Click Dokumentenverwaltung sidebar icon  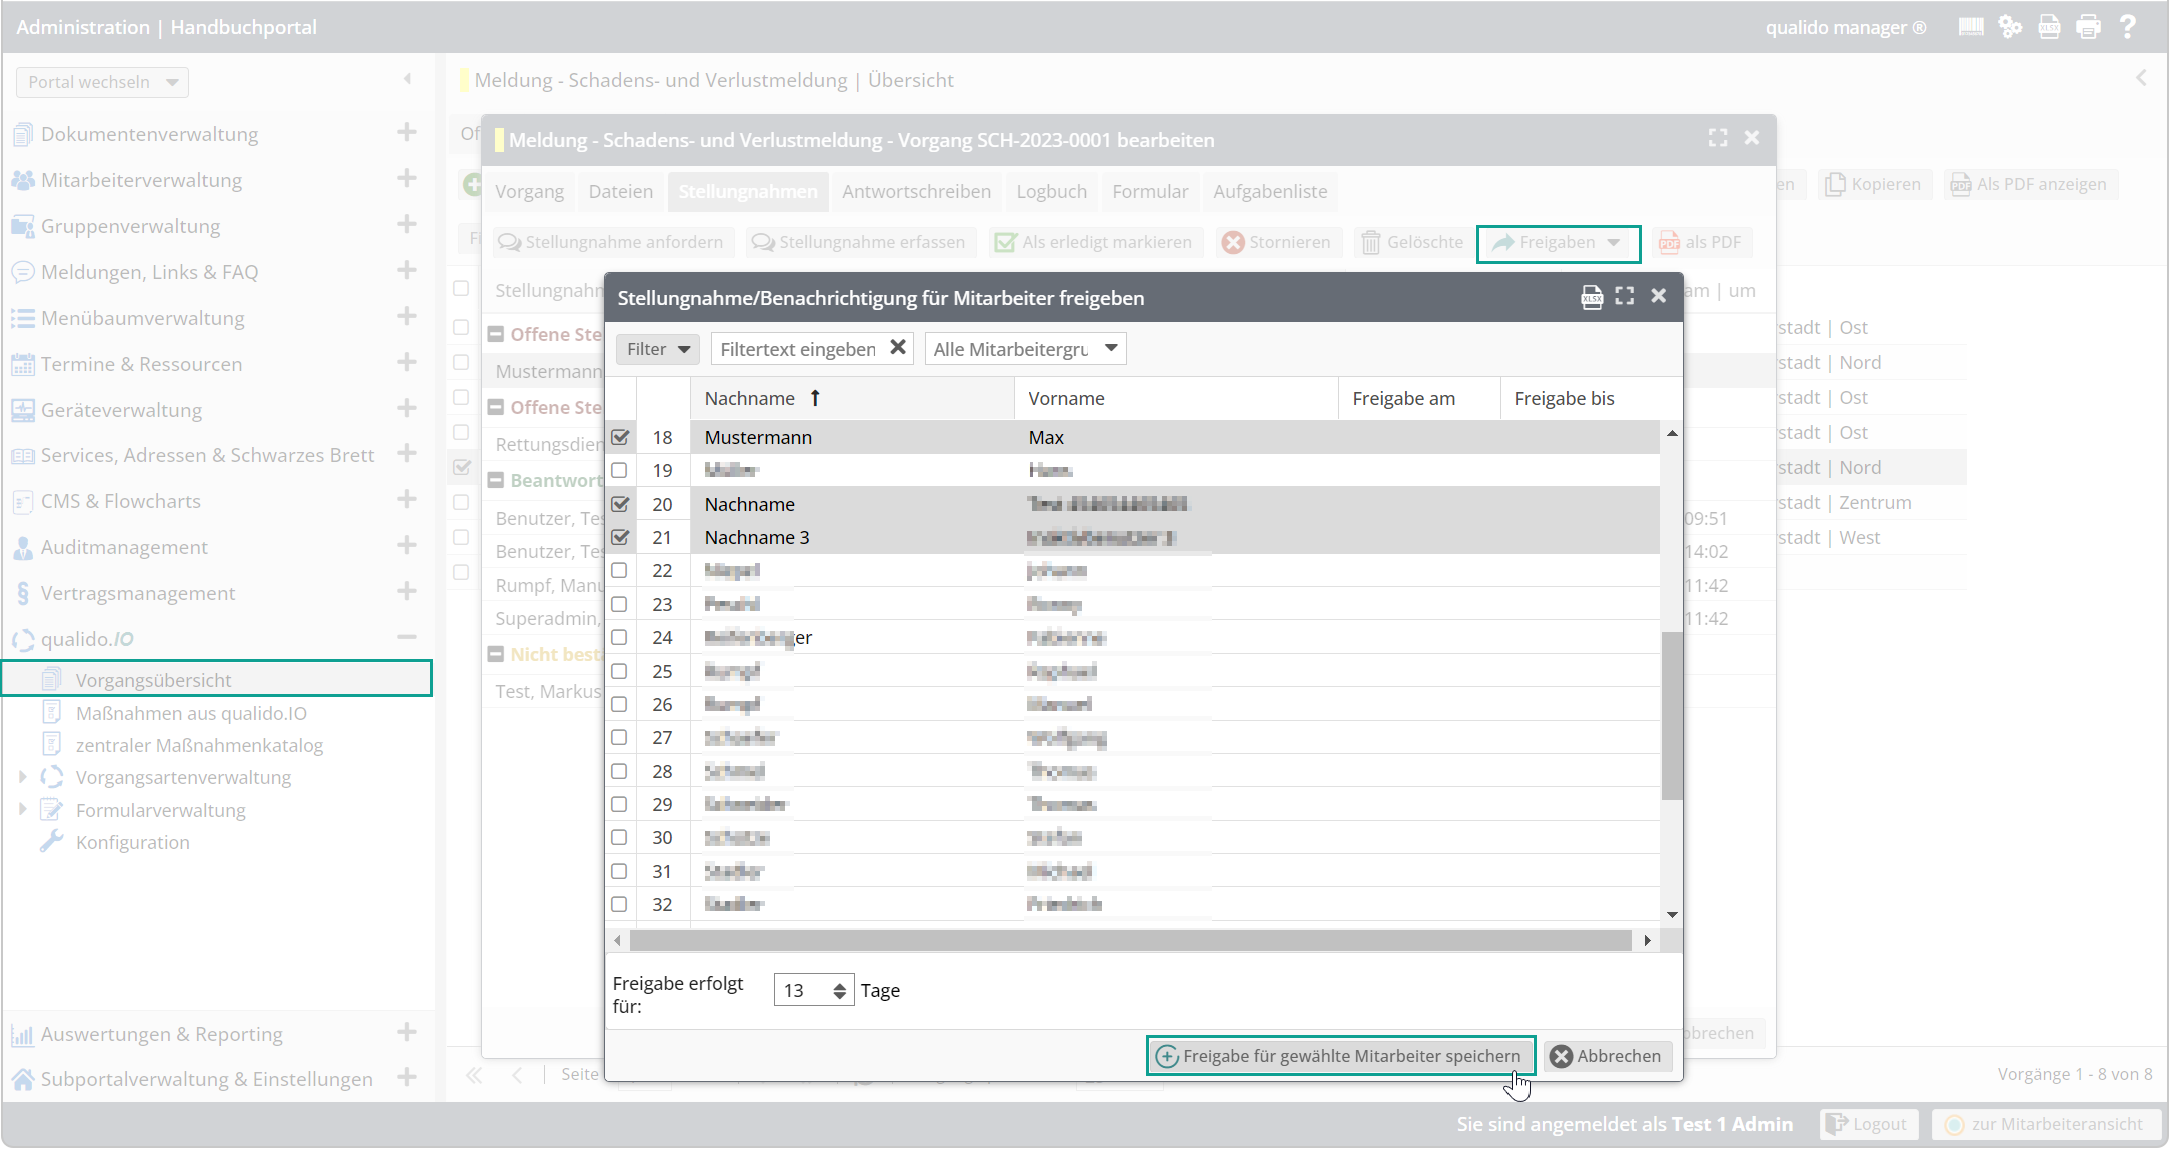click(22, 134)
